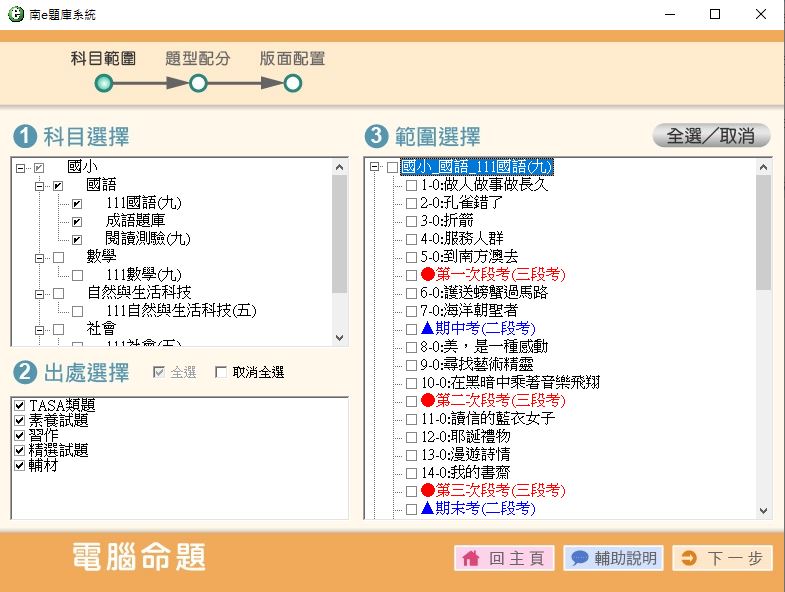Click the arrow icon on 下一步
Image resolution: width=785 pixels, height=592 pixels.
[688, 559]
